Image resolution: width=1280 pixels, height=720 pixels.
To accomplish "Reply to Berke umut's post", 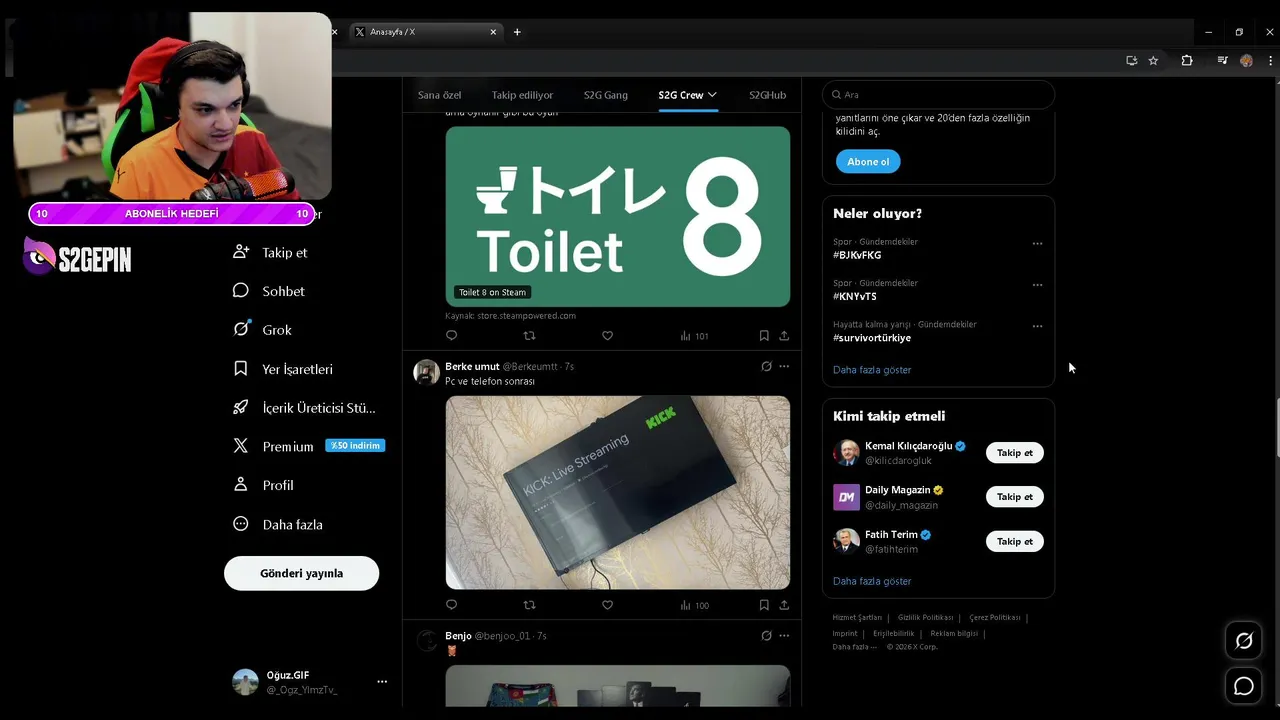I will click(451, 605).
